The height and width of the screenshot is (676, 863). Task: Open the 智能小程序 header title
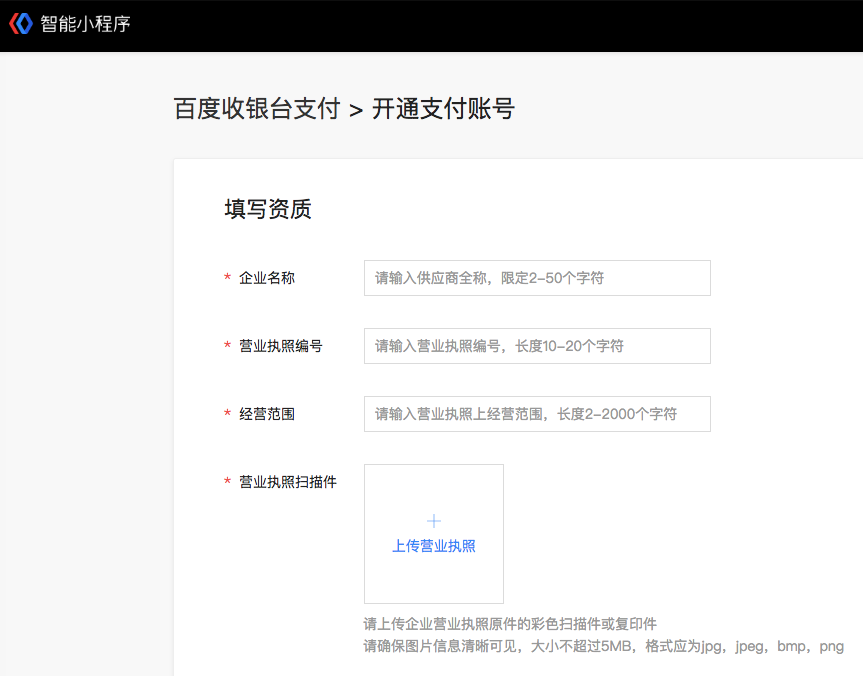[x=85, y=24]
